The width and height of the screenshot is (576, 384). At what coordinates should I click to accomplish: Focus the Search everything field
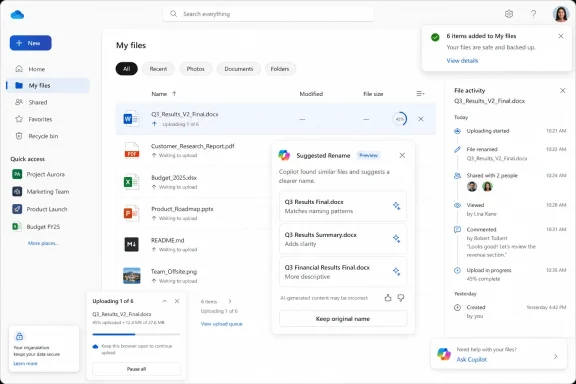(x=268, y=14)
